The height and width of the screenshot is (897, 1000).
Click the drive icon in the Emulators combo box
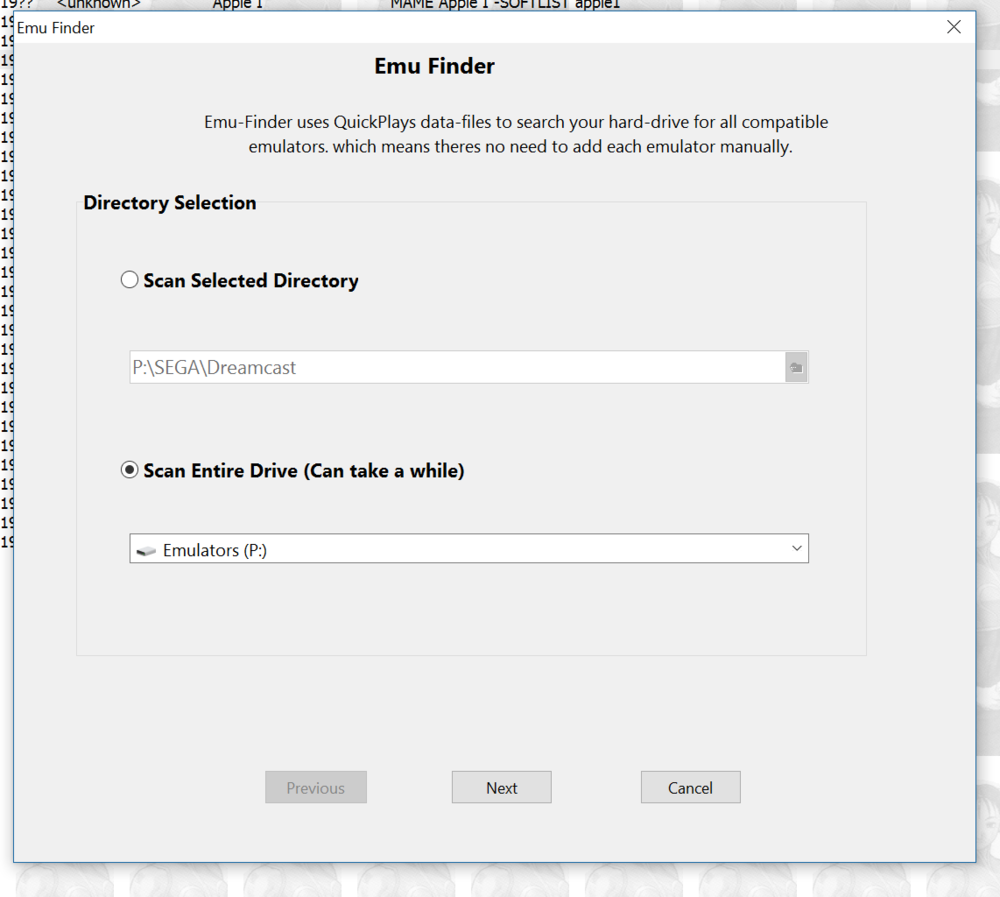point(146,551)
